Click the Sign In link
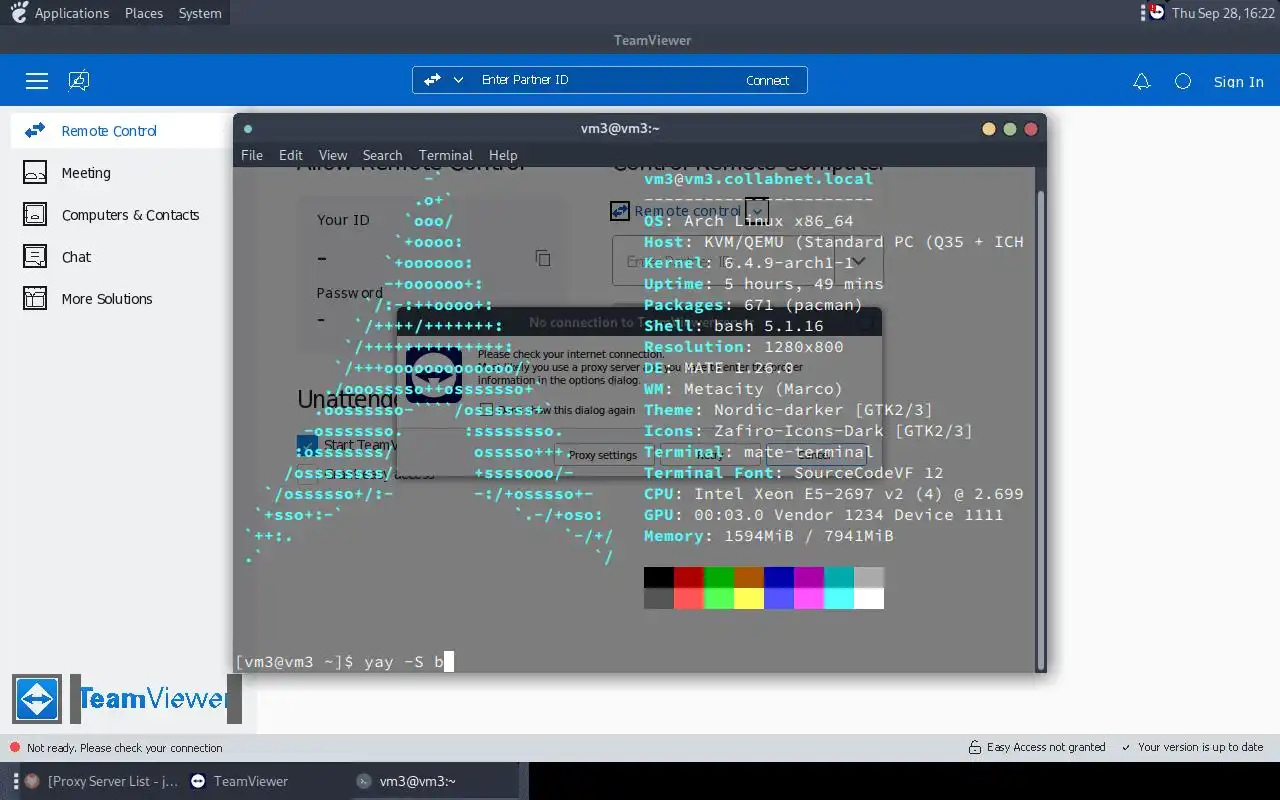1280x800 pixels. tap(1238, 82)
